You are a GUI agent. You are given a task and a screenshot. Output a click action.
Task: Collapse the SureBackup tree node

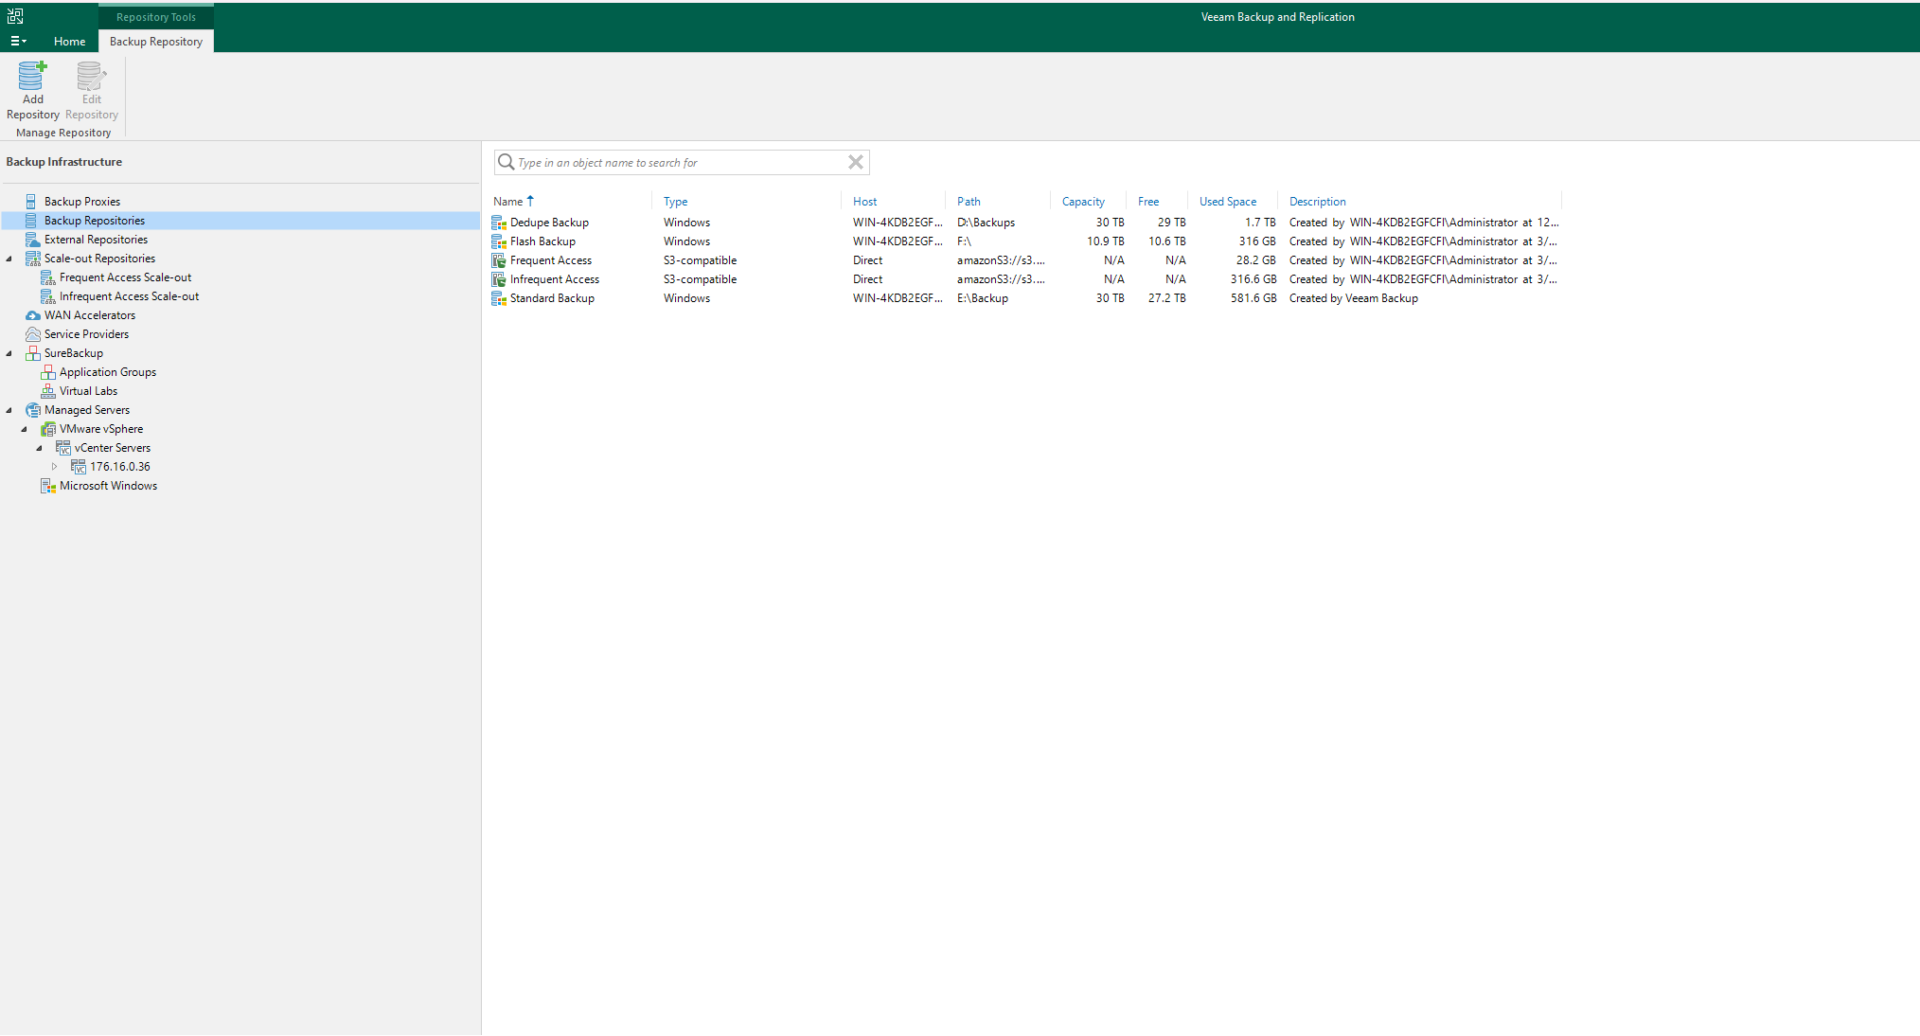tap(10, 353)
